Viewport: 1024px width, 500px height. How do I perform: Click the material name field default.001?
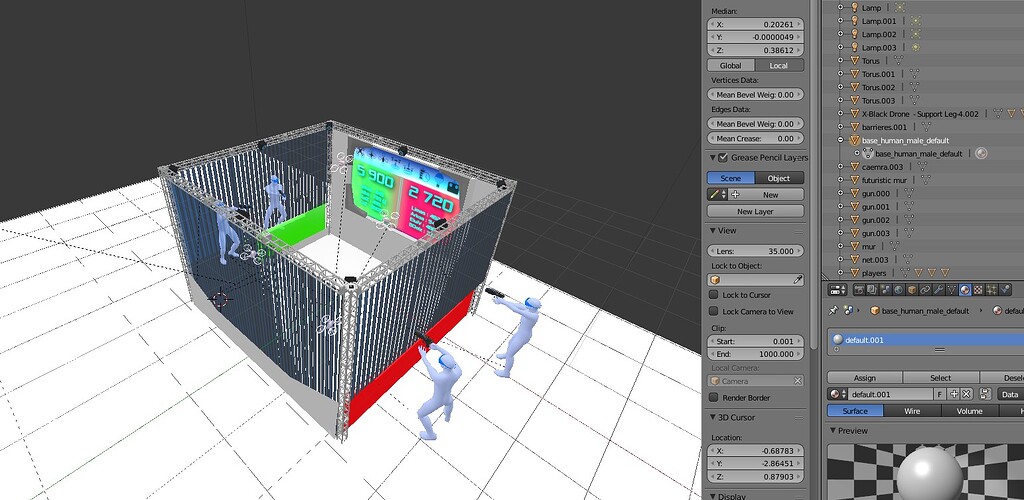pos(891,394)
